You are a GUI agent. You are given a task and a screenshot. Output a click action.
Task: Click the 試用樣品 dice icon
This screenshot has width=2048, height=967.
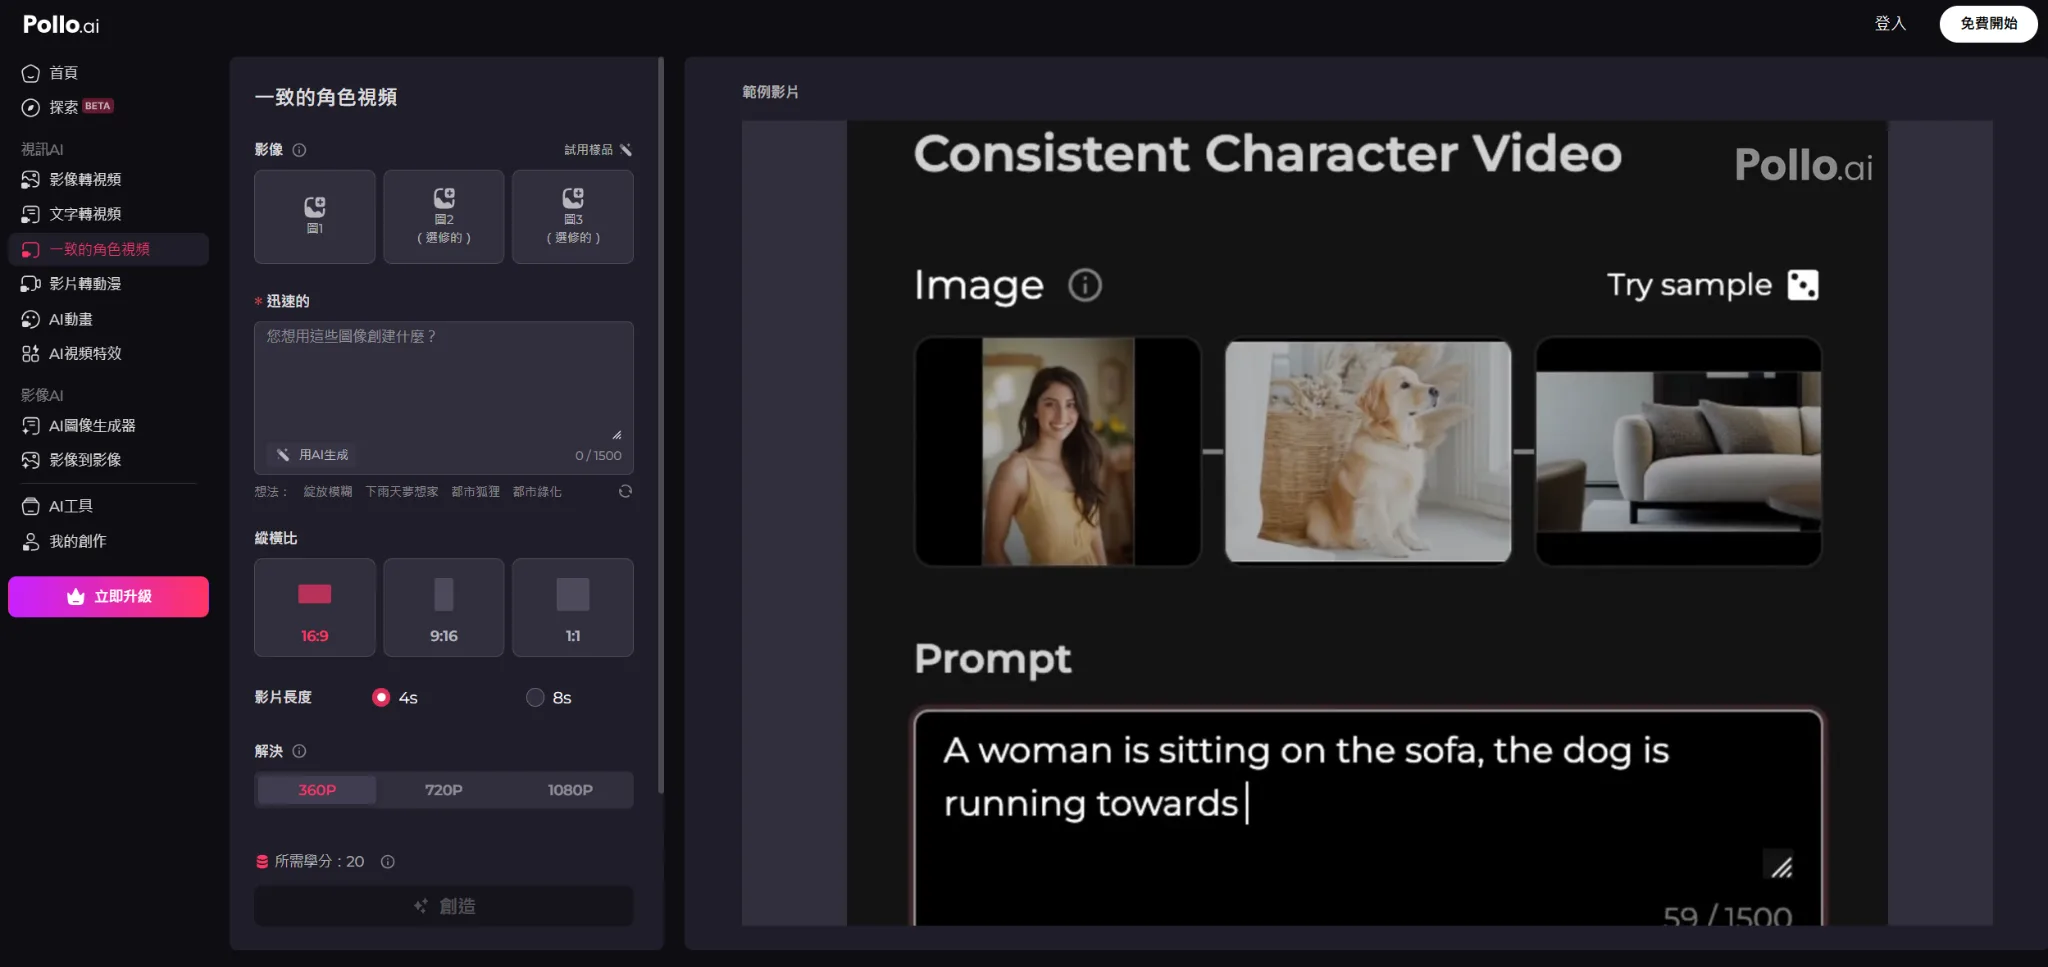pyautogui.click(x=626, y=150)
